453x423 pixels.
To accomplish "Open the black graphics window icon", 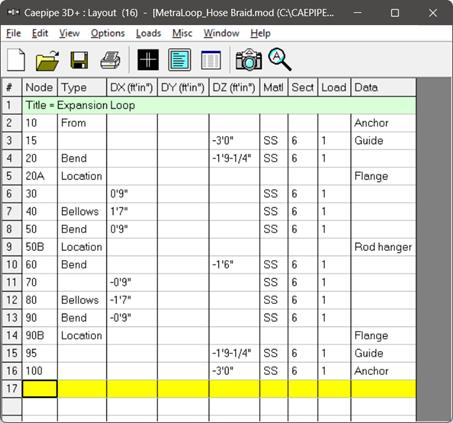I will (148, 60).
